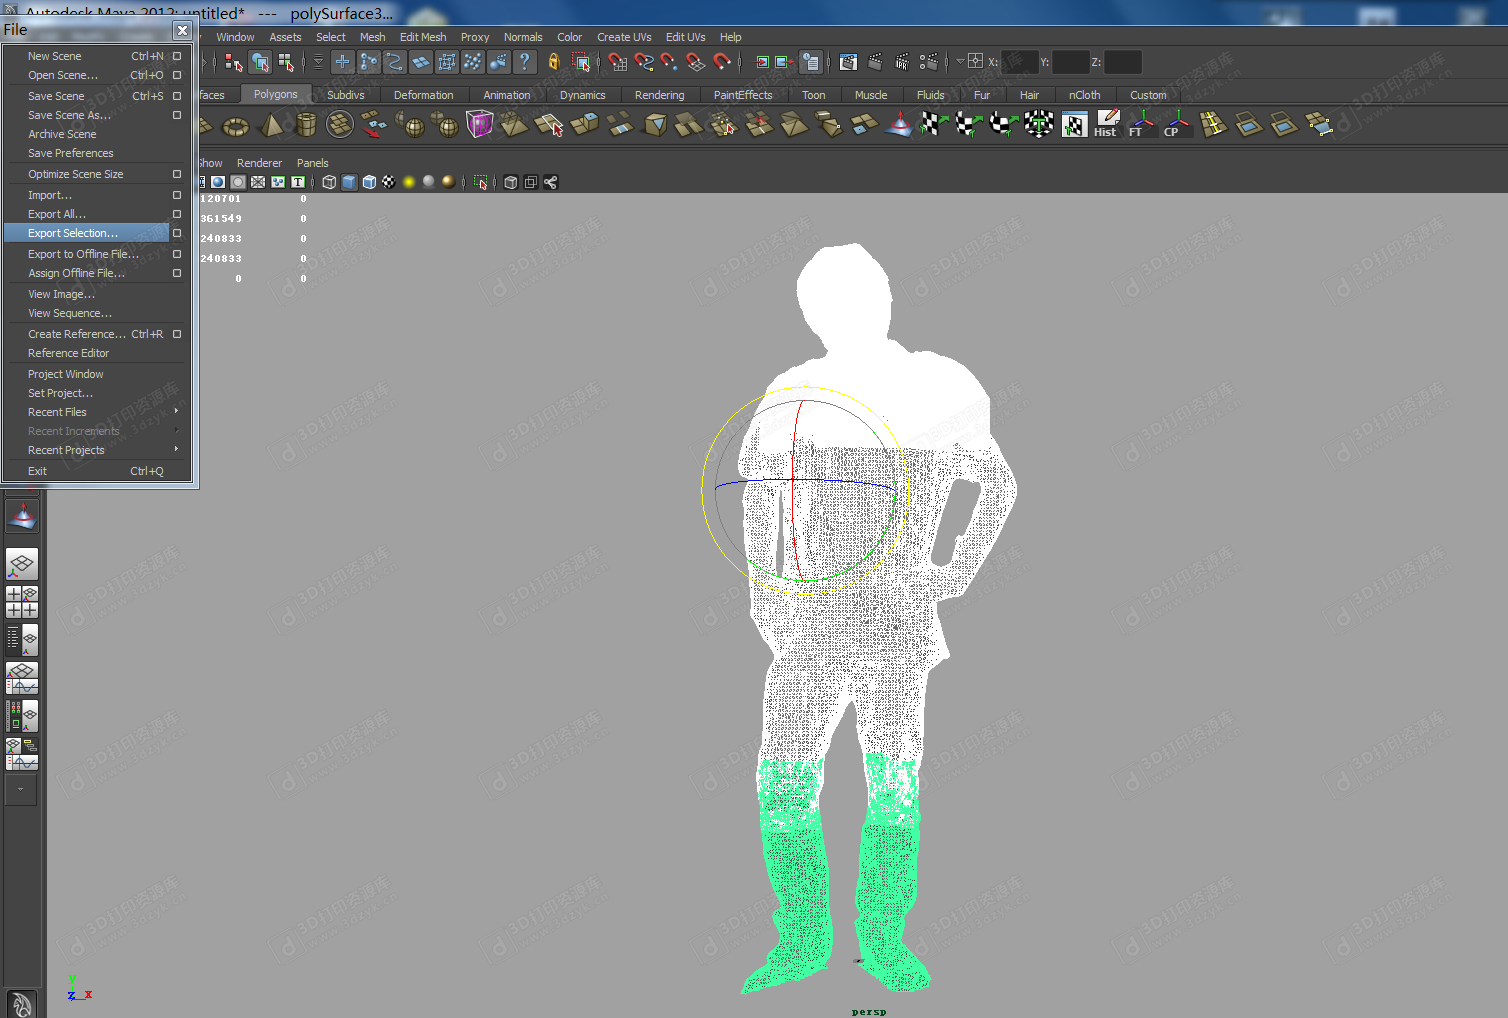
Task: Open the Create Reference option box
Action: (x=177, y=334)
